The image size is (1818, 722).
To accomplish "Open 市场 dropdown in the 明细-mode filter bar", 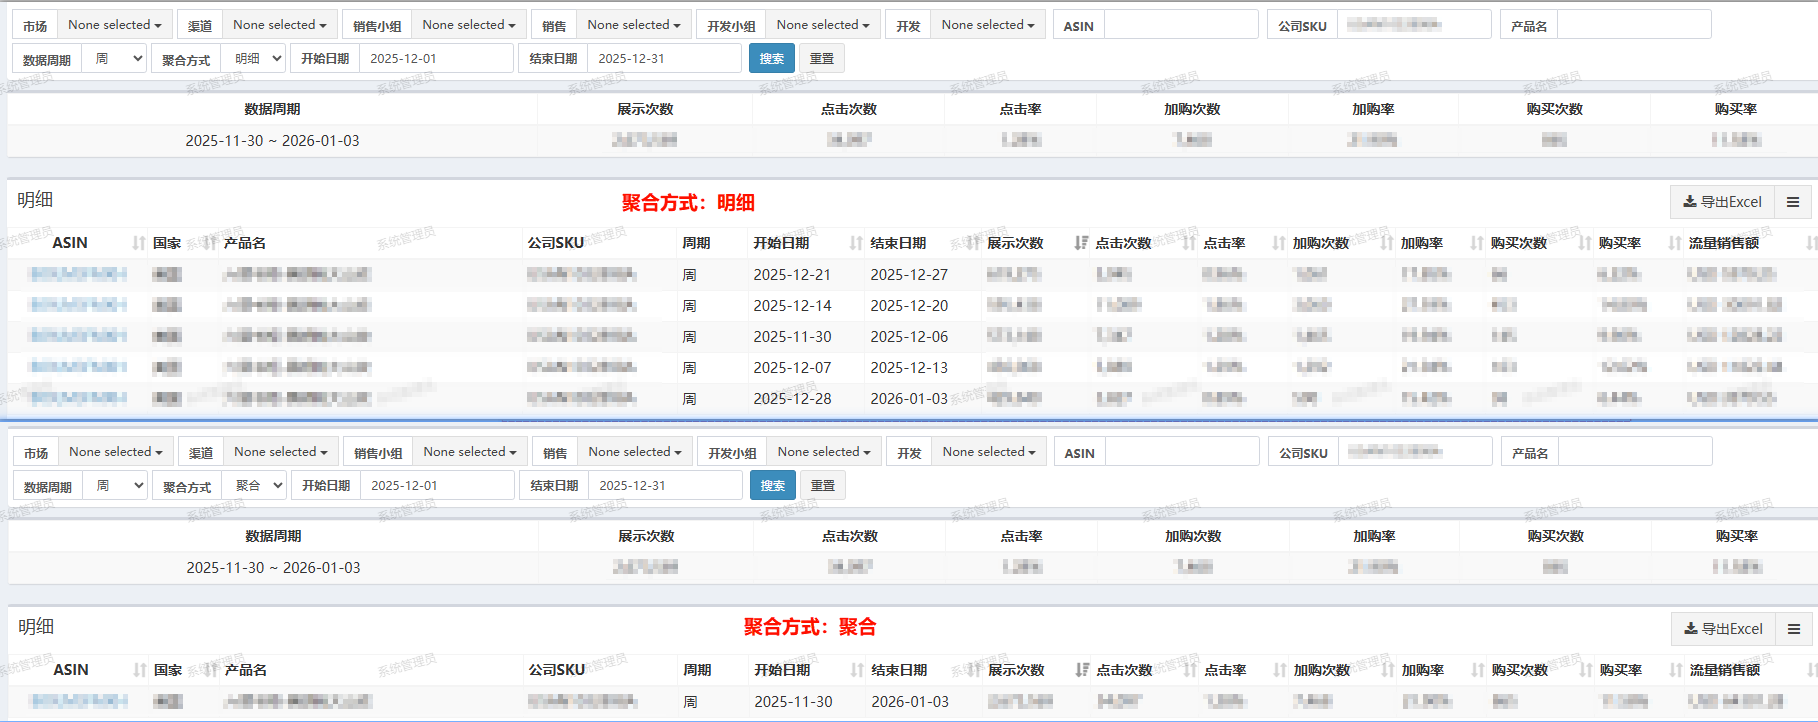I will click(x=115, y=25).
